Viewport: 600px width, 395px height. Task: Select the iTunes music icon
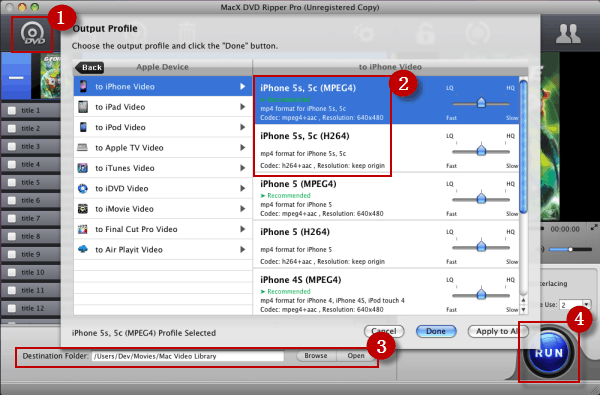tap(83, 168)
